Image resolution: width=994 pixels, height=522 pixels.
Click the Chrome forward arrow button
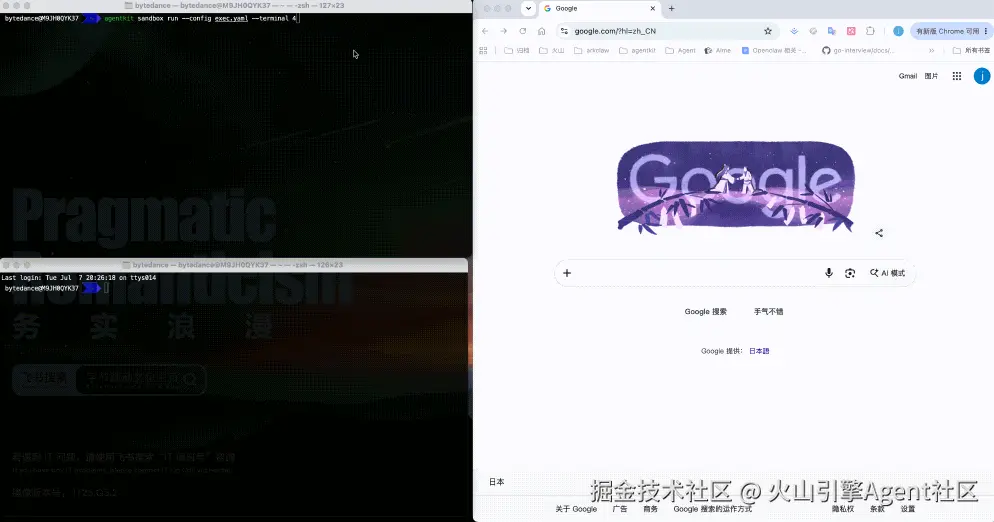pyautogui.click(x=503, y=31)
